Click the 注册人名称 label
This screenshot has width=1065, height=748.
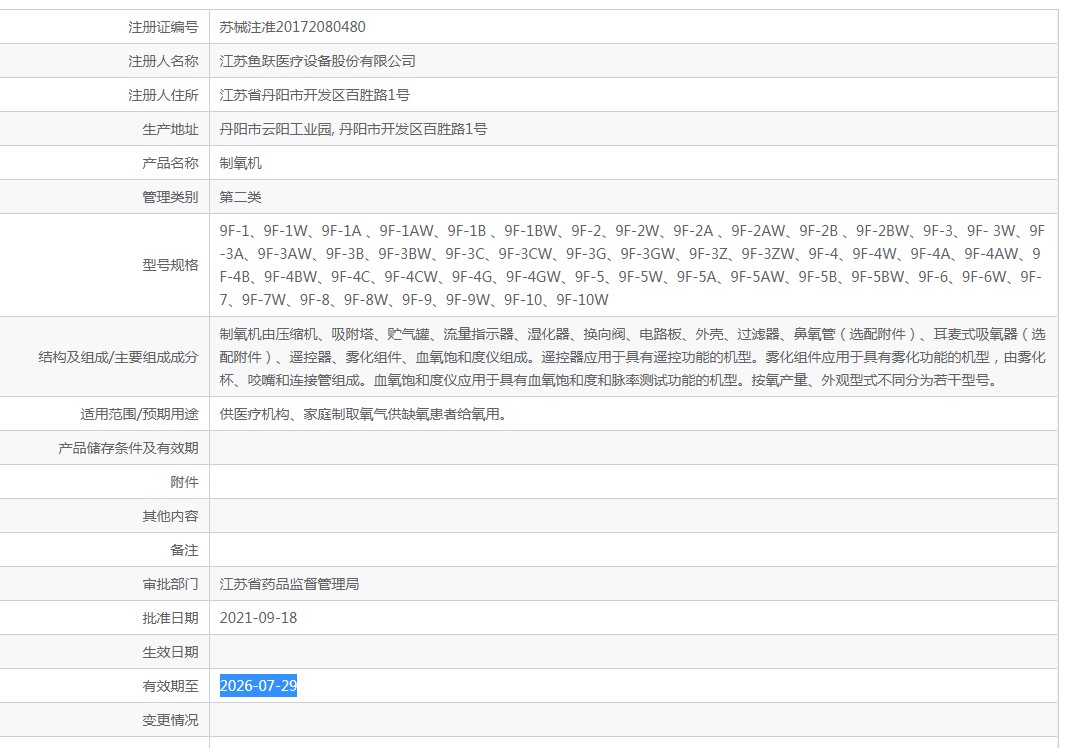click(163, 61)
